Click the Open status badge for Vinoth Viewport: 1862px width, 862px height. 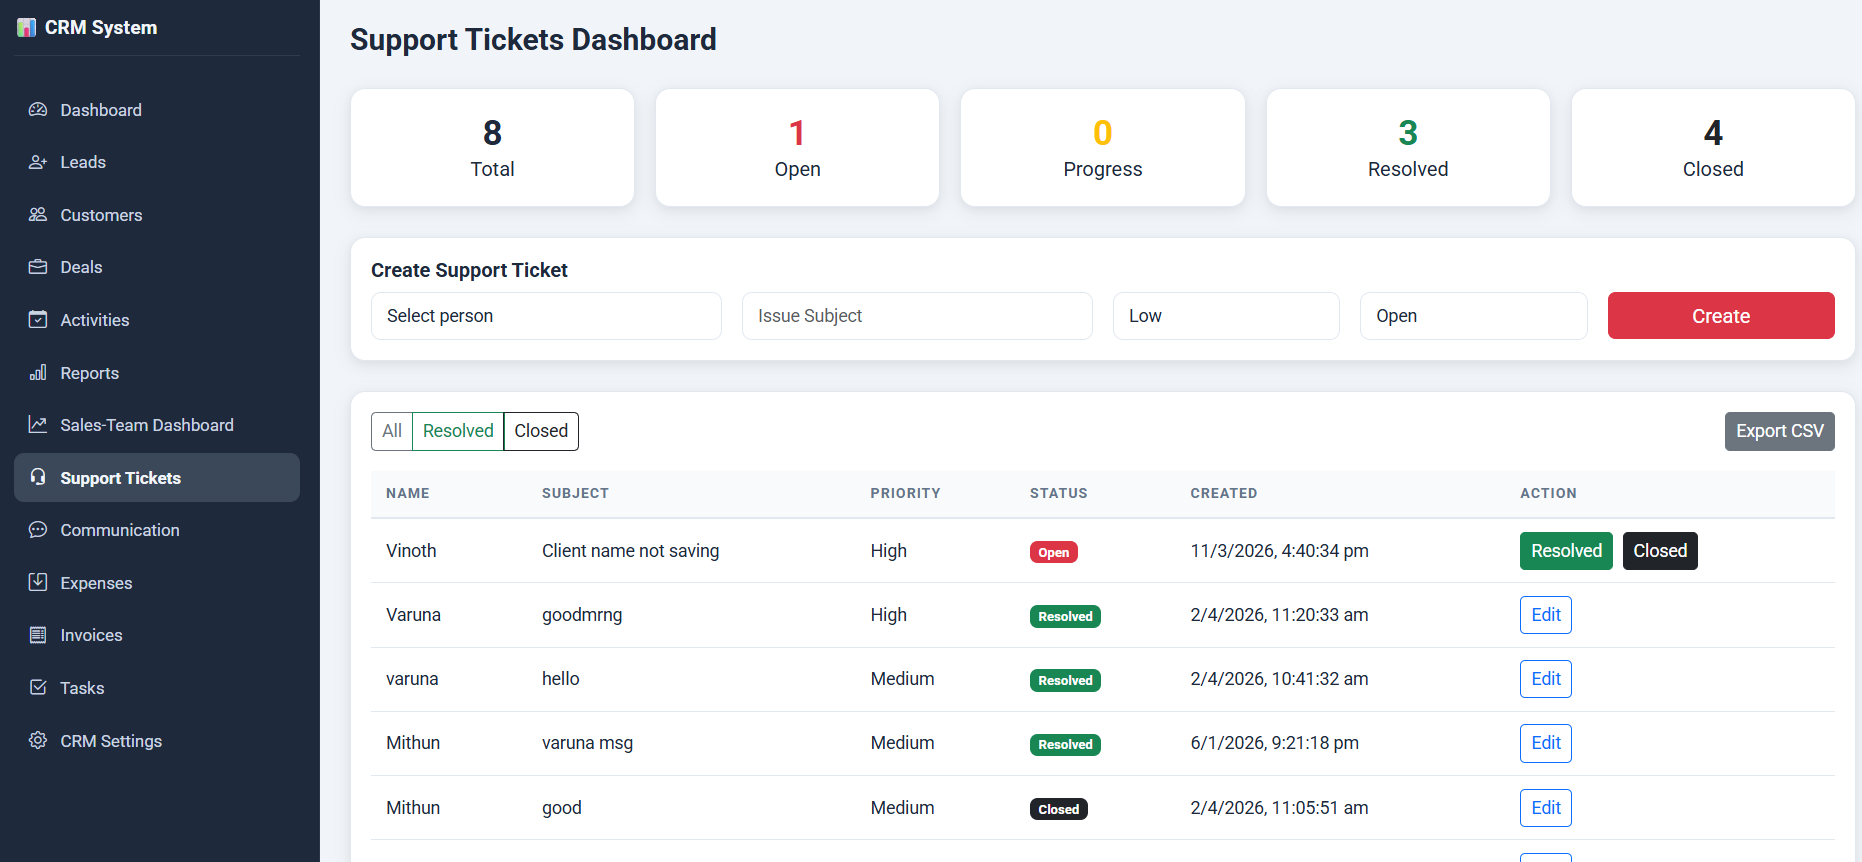[1054, 552]
